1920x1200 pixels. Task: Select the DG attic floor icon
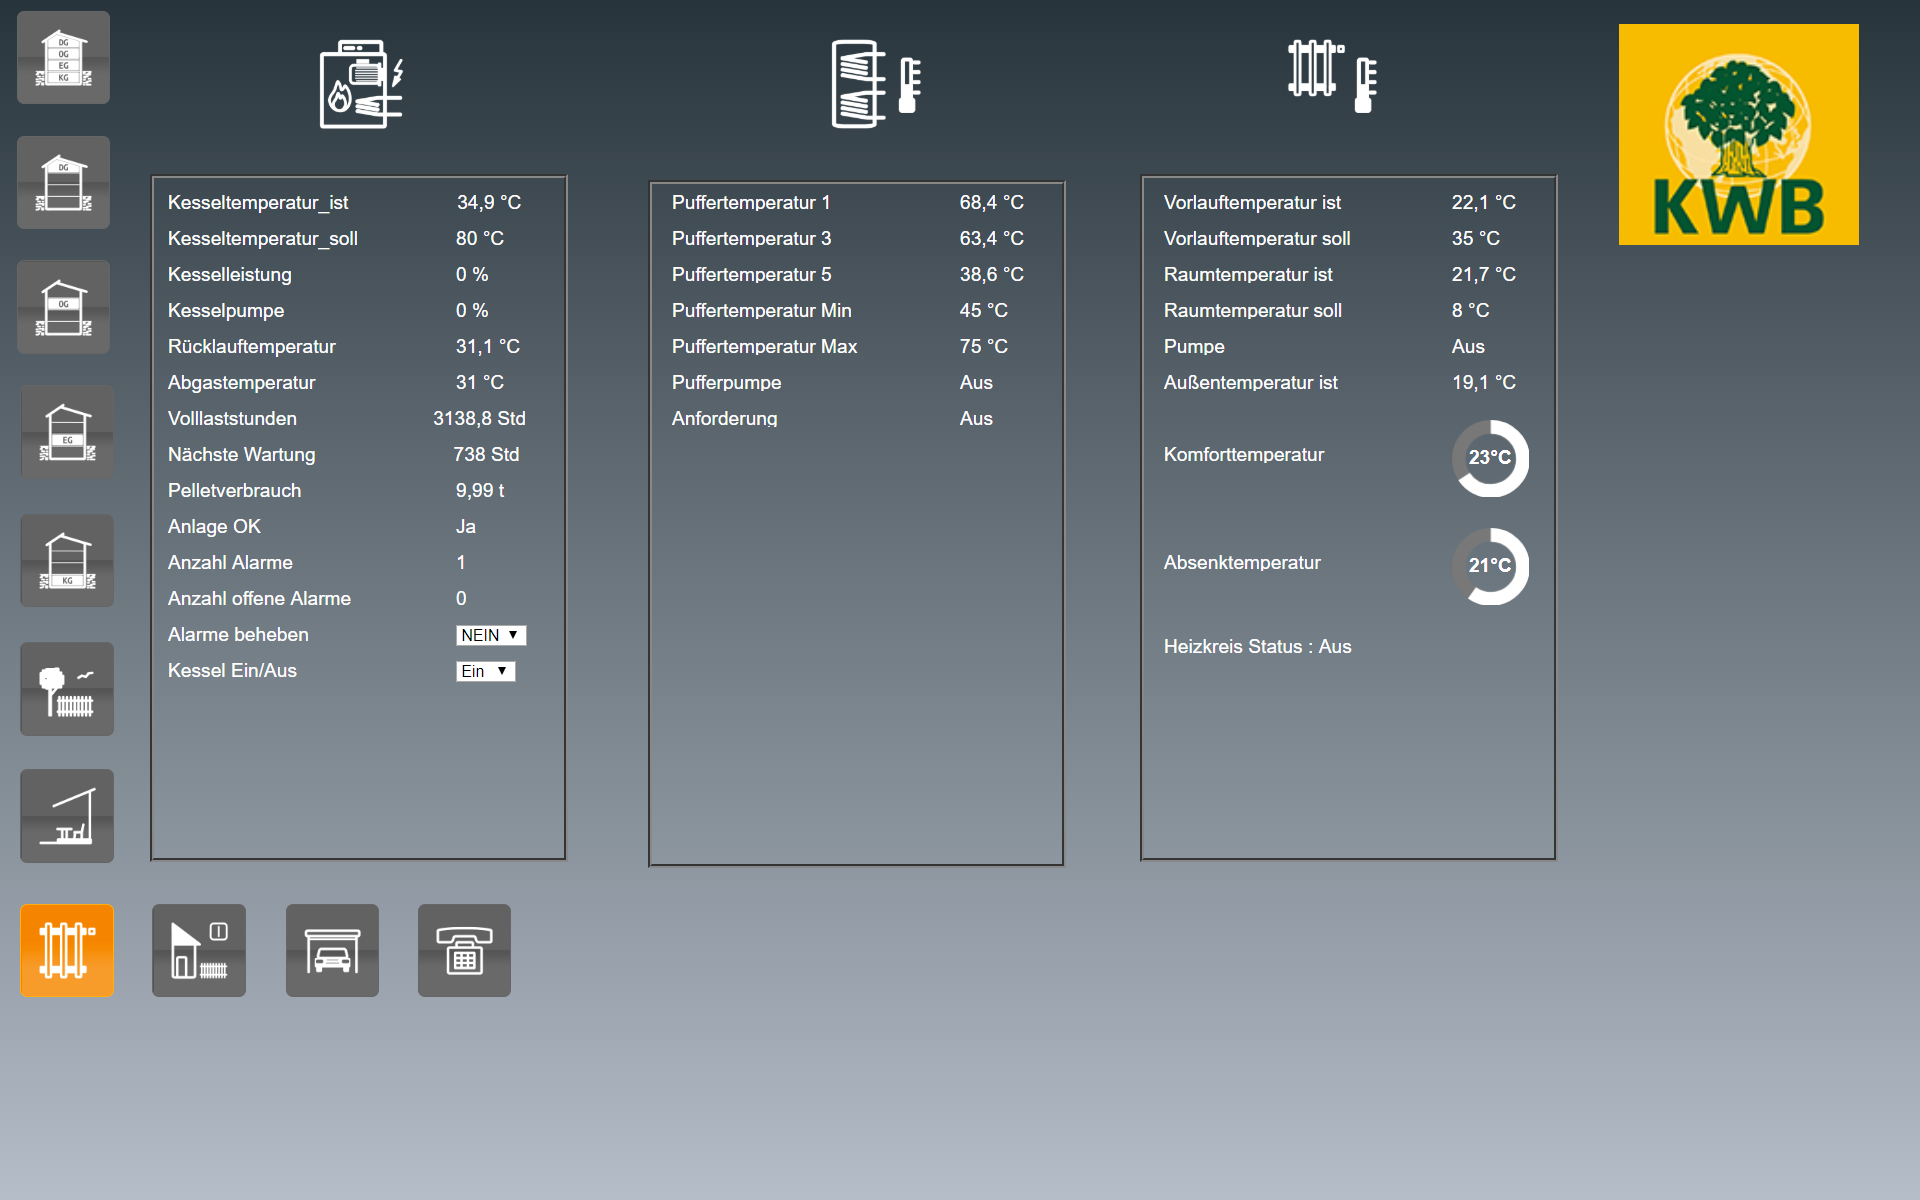(64, 183)
